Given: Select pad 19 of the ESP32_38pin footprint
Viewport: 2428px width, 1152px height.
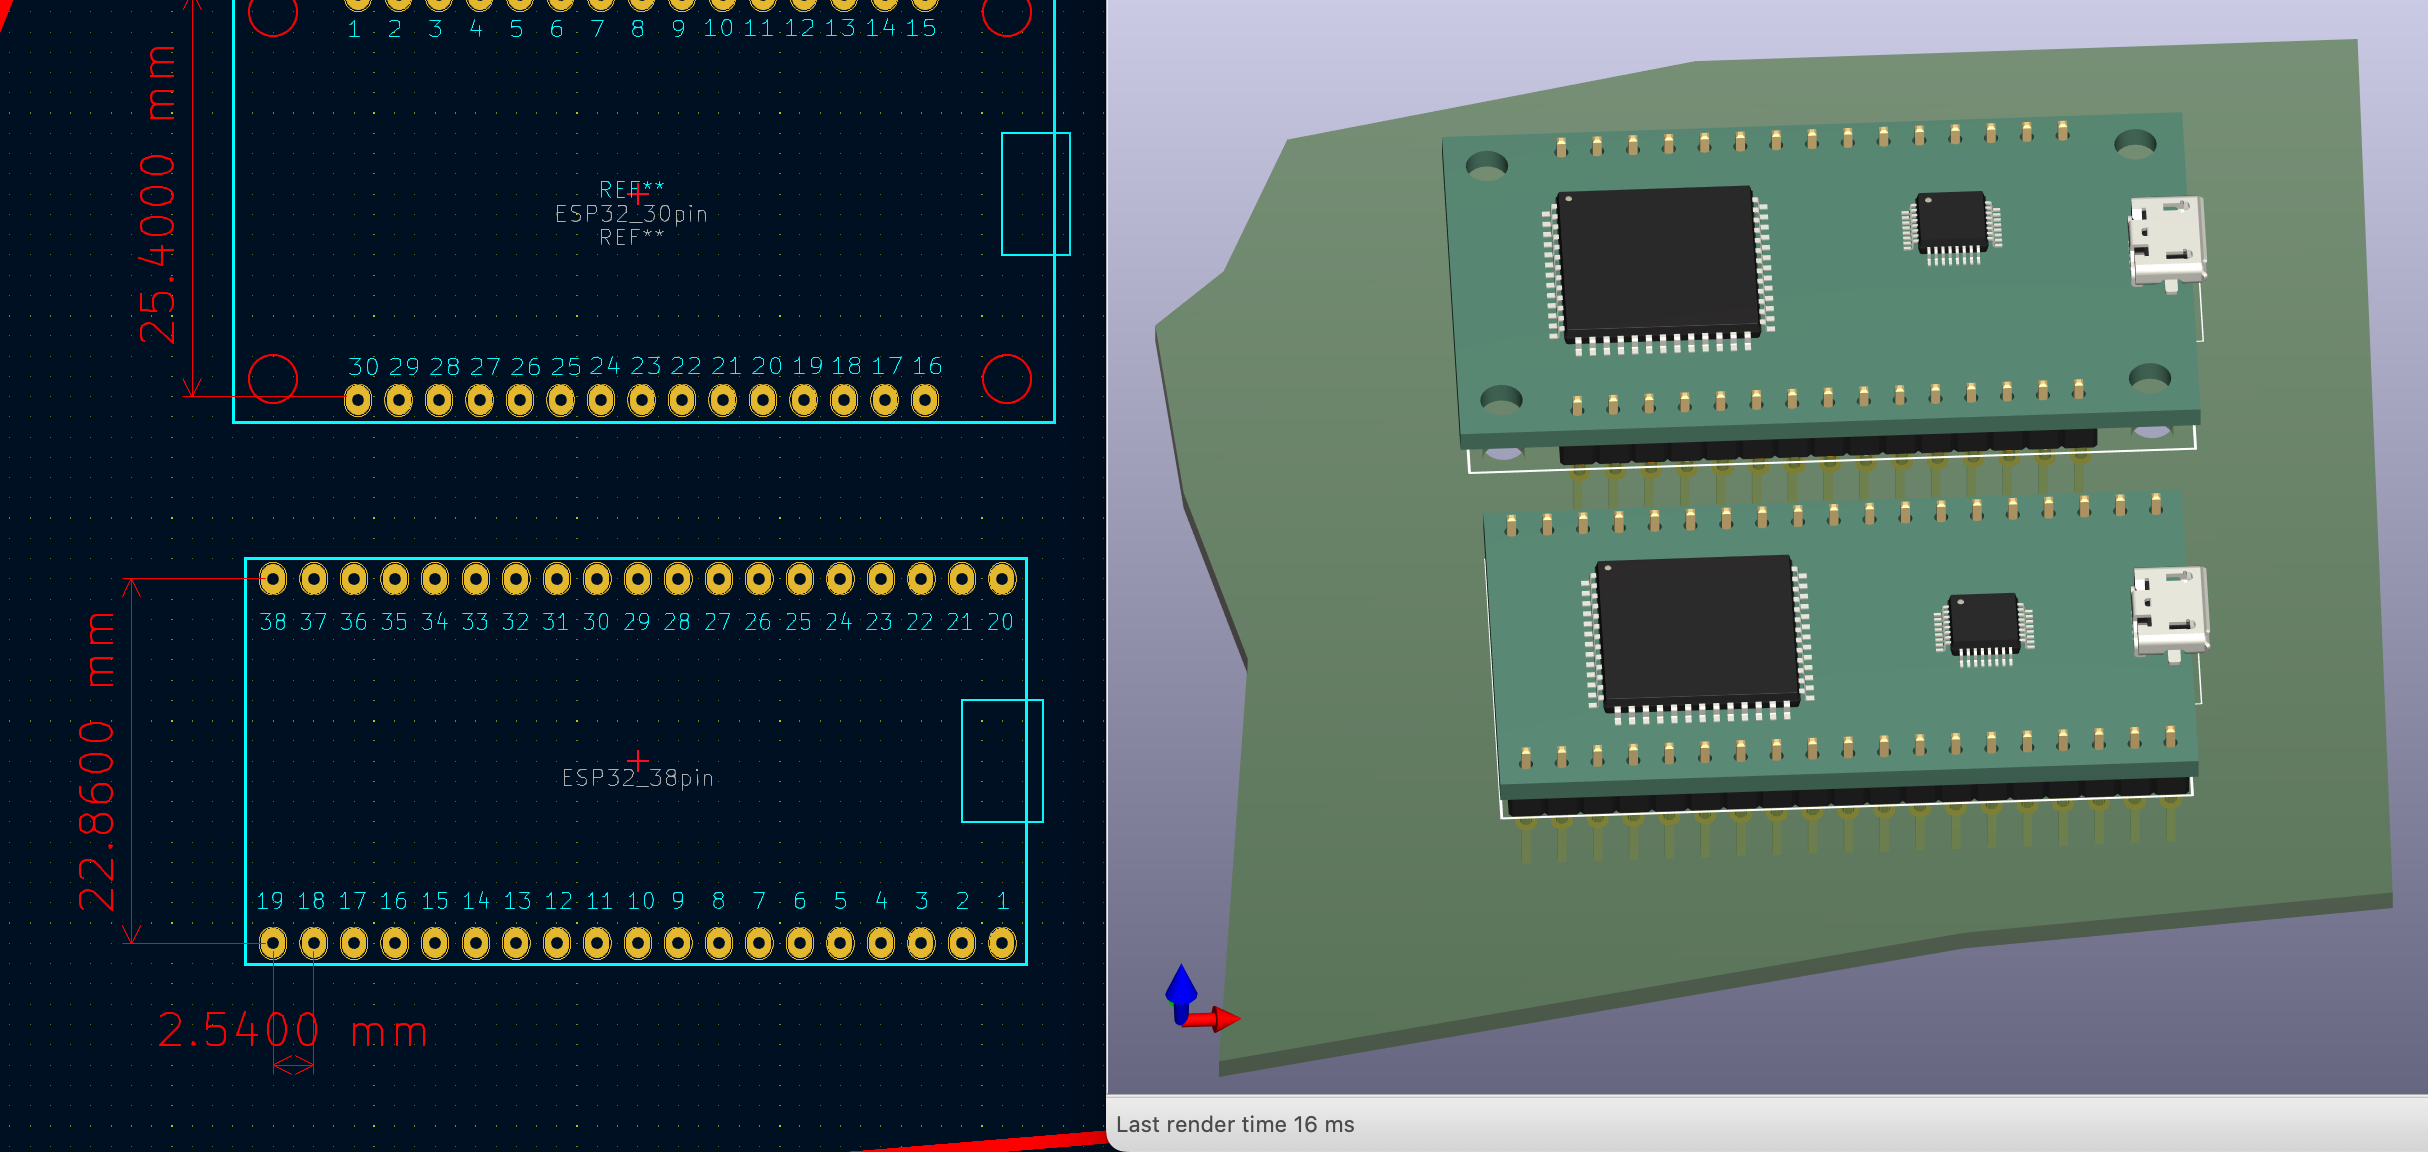Looking at the screenshot, I should click(273, 942).
